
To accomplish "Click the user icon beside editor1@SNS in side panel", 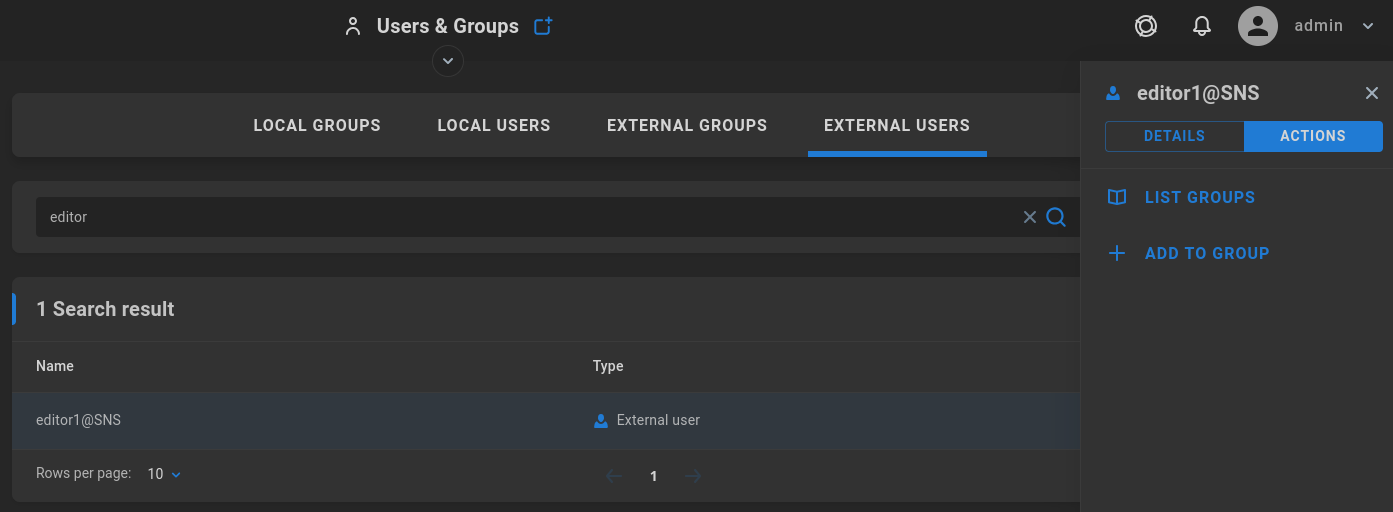I will click(x=1113, y=94).
